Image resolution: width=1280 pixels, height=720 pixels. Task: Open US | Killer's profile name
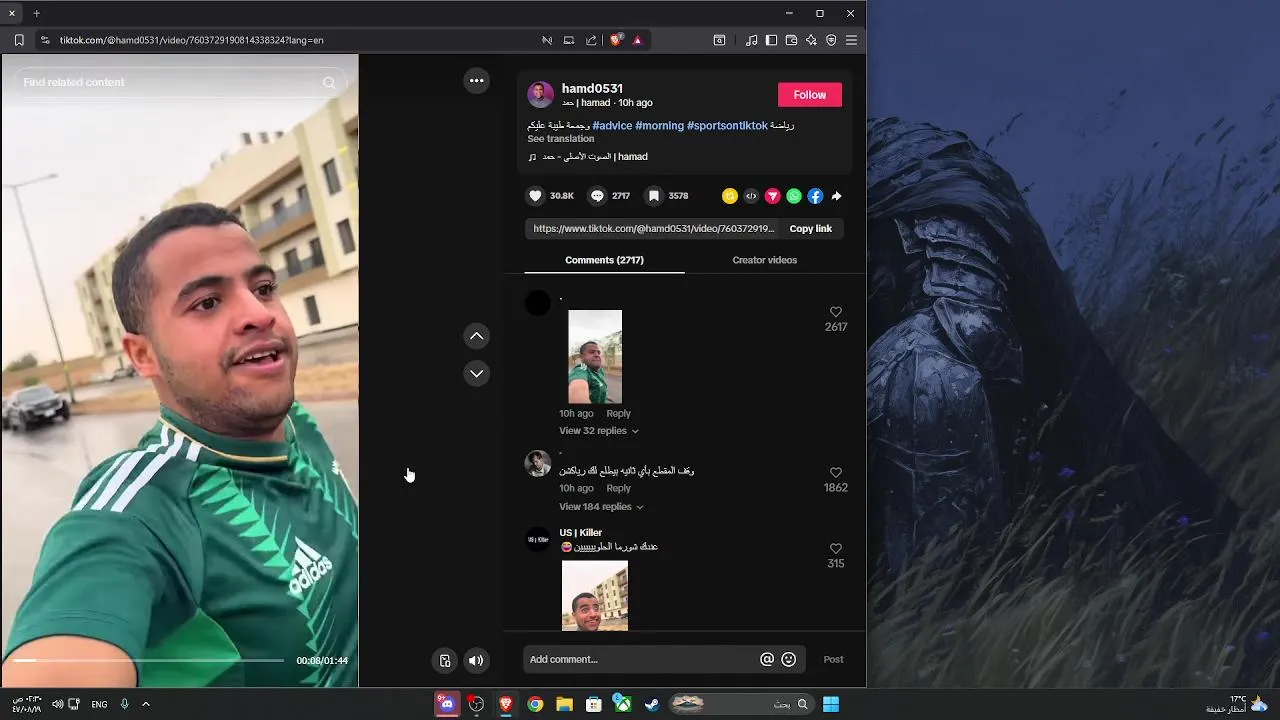(581, 533)
